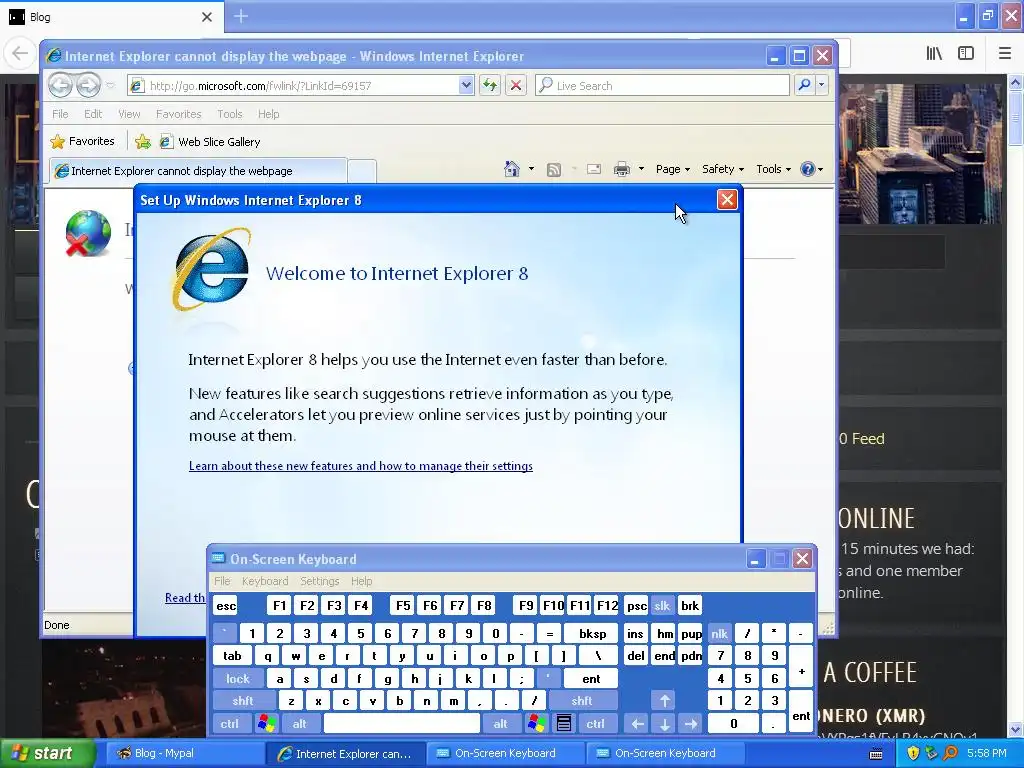Expand the IE address bar dropdown arrow

(x=466, y=85)
